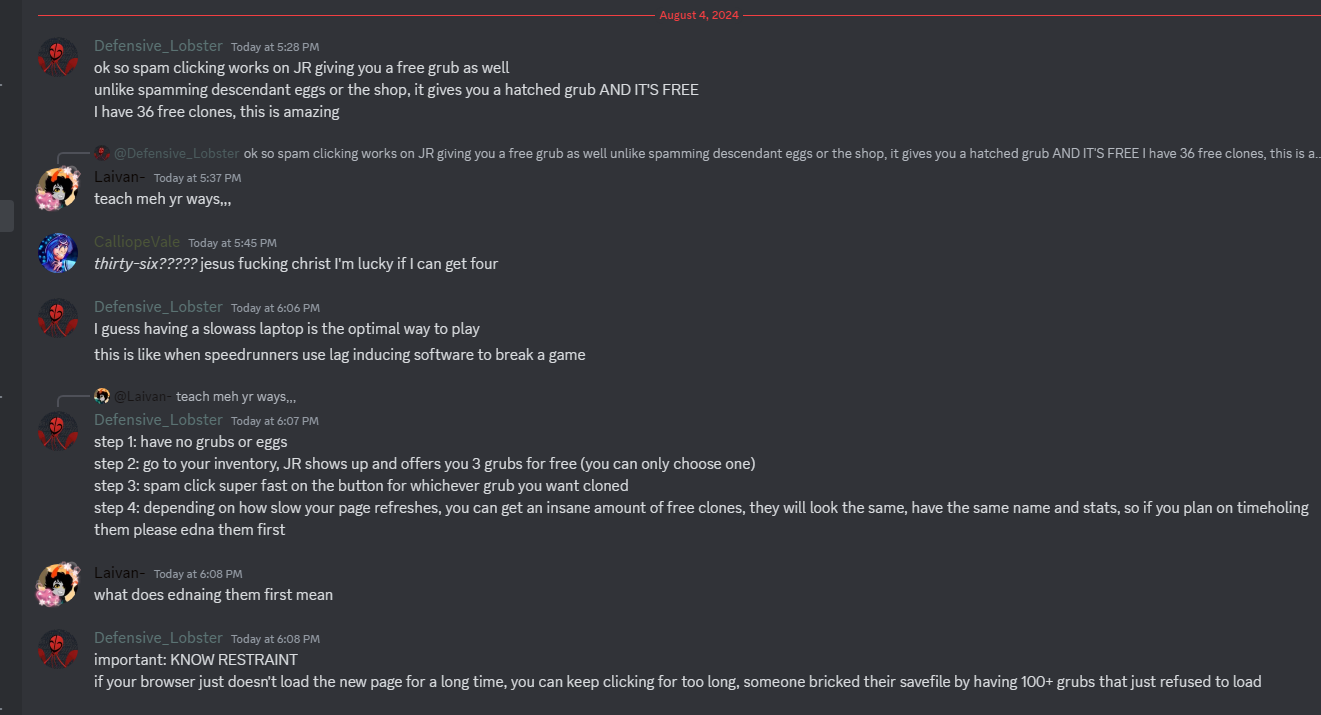The image size is (1321, 715).
Task: Click CalliopeVale's profile avatar
Action: [57, 253]
